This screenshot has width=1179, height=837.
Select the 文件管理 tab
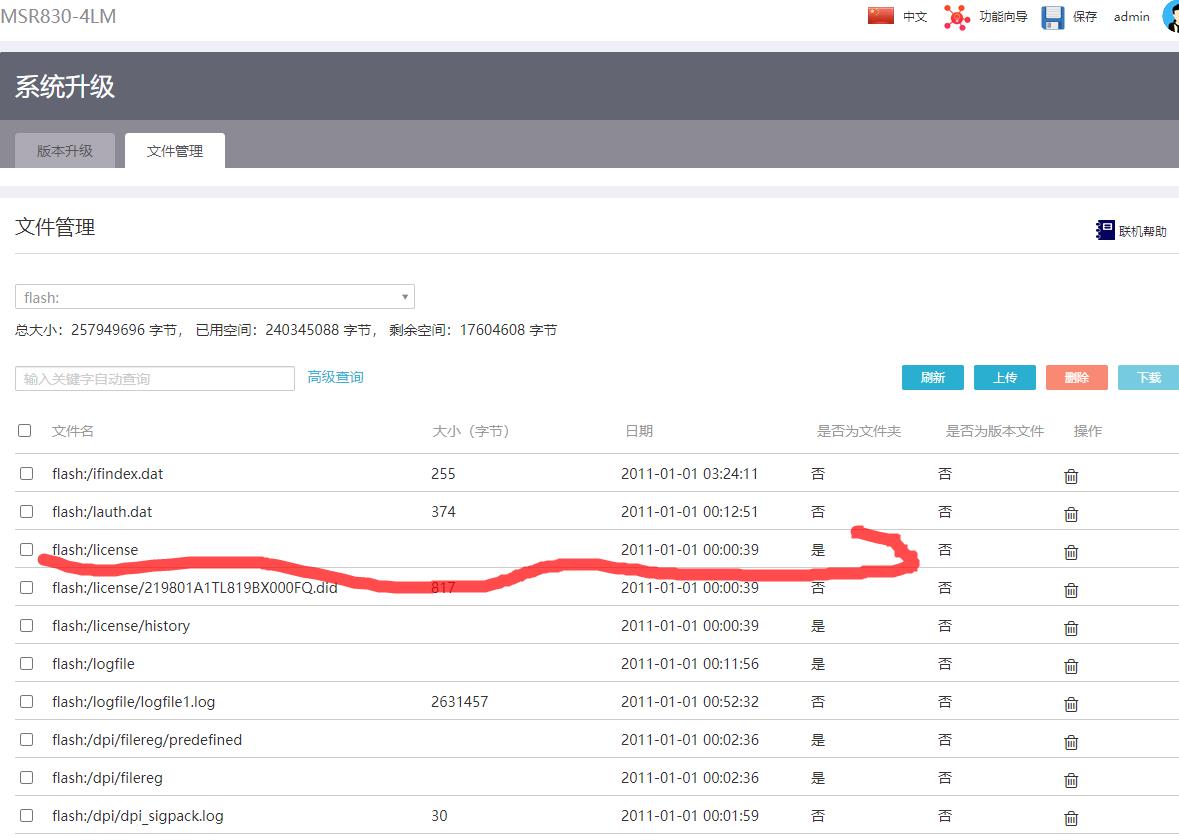pyautogui.click(x=174, y=150)
